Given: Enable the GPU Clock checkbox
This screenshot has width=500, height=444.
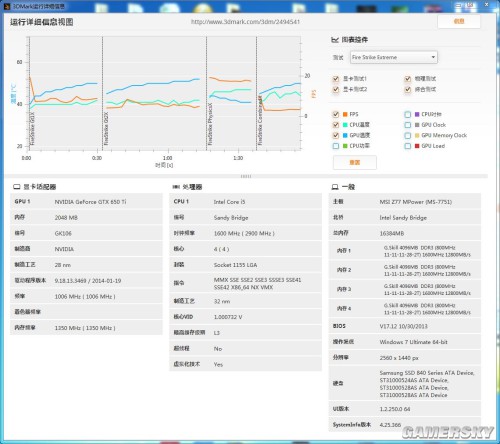Looking at the screenshot, I should tap(407, 125).
